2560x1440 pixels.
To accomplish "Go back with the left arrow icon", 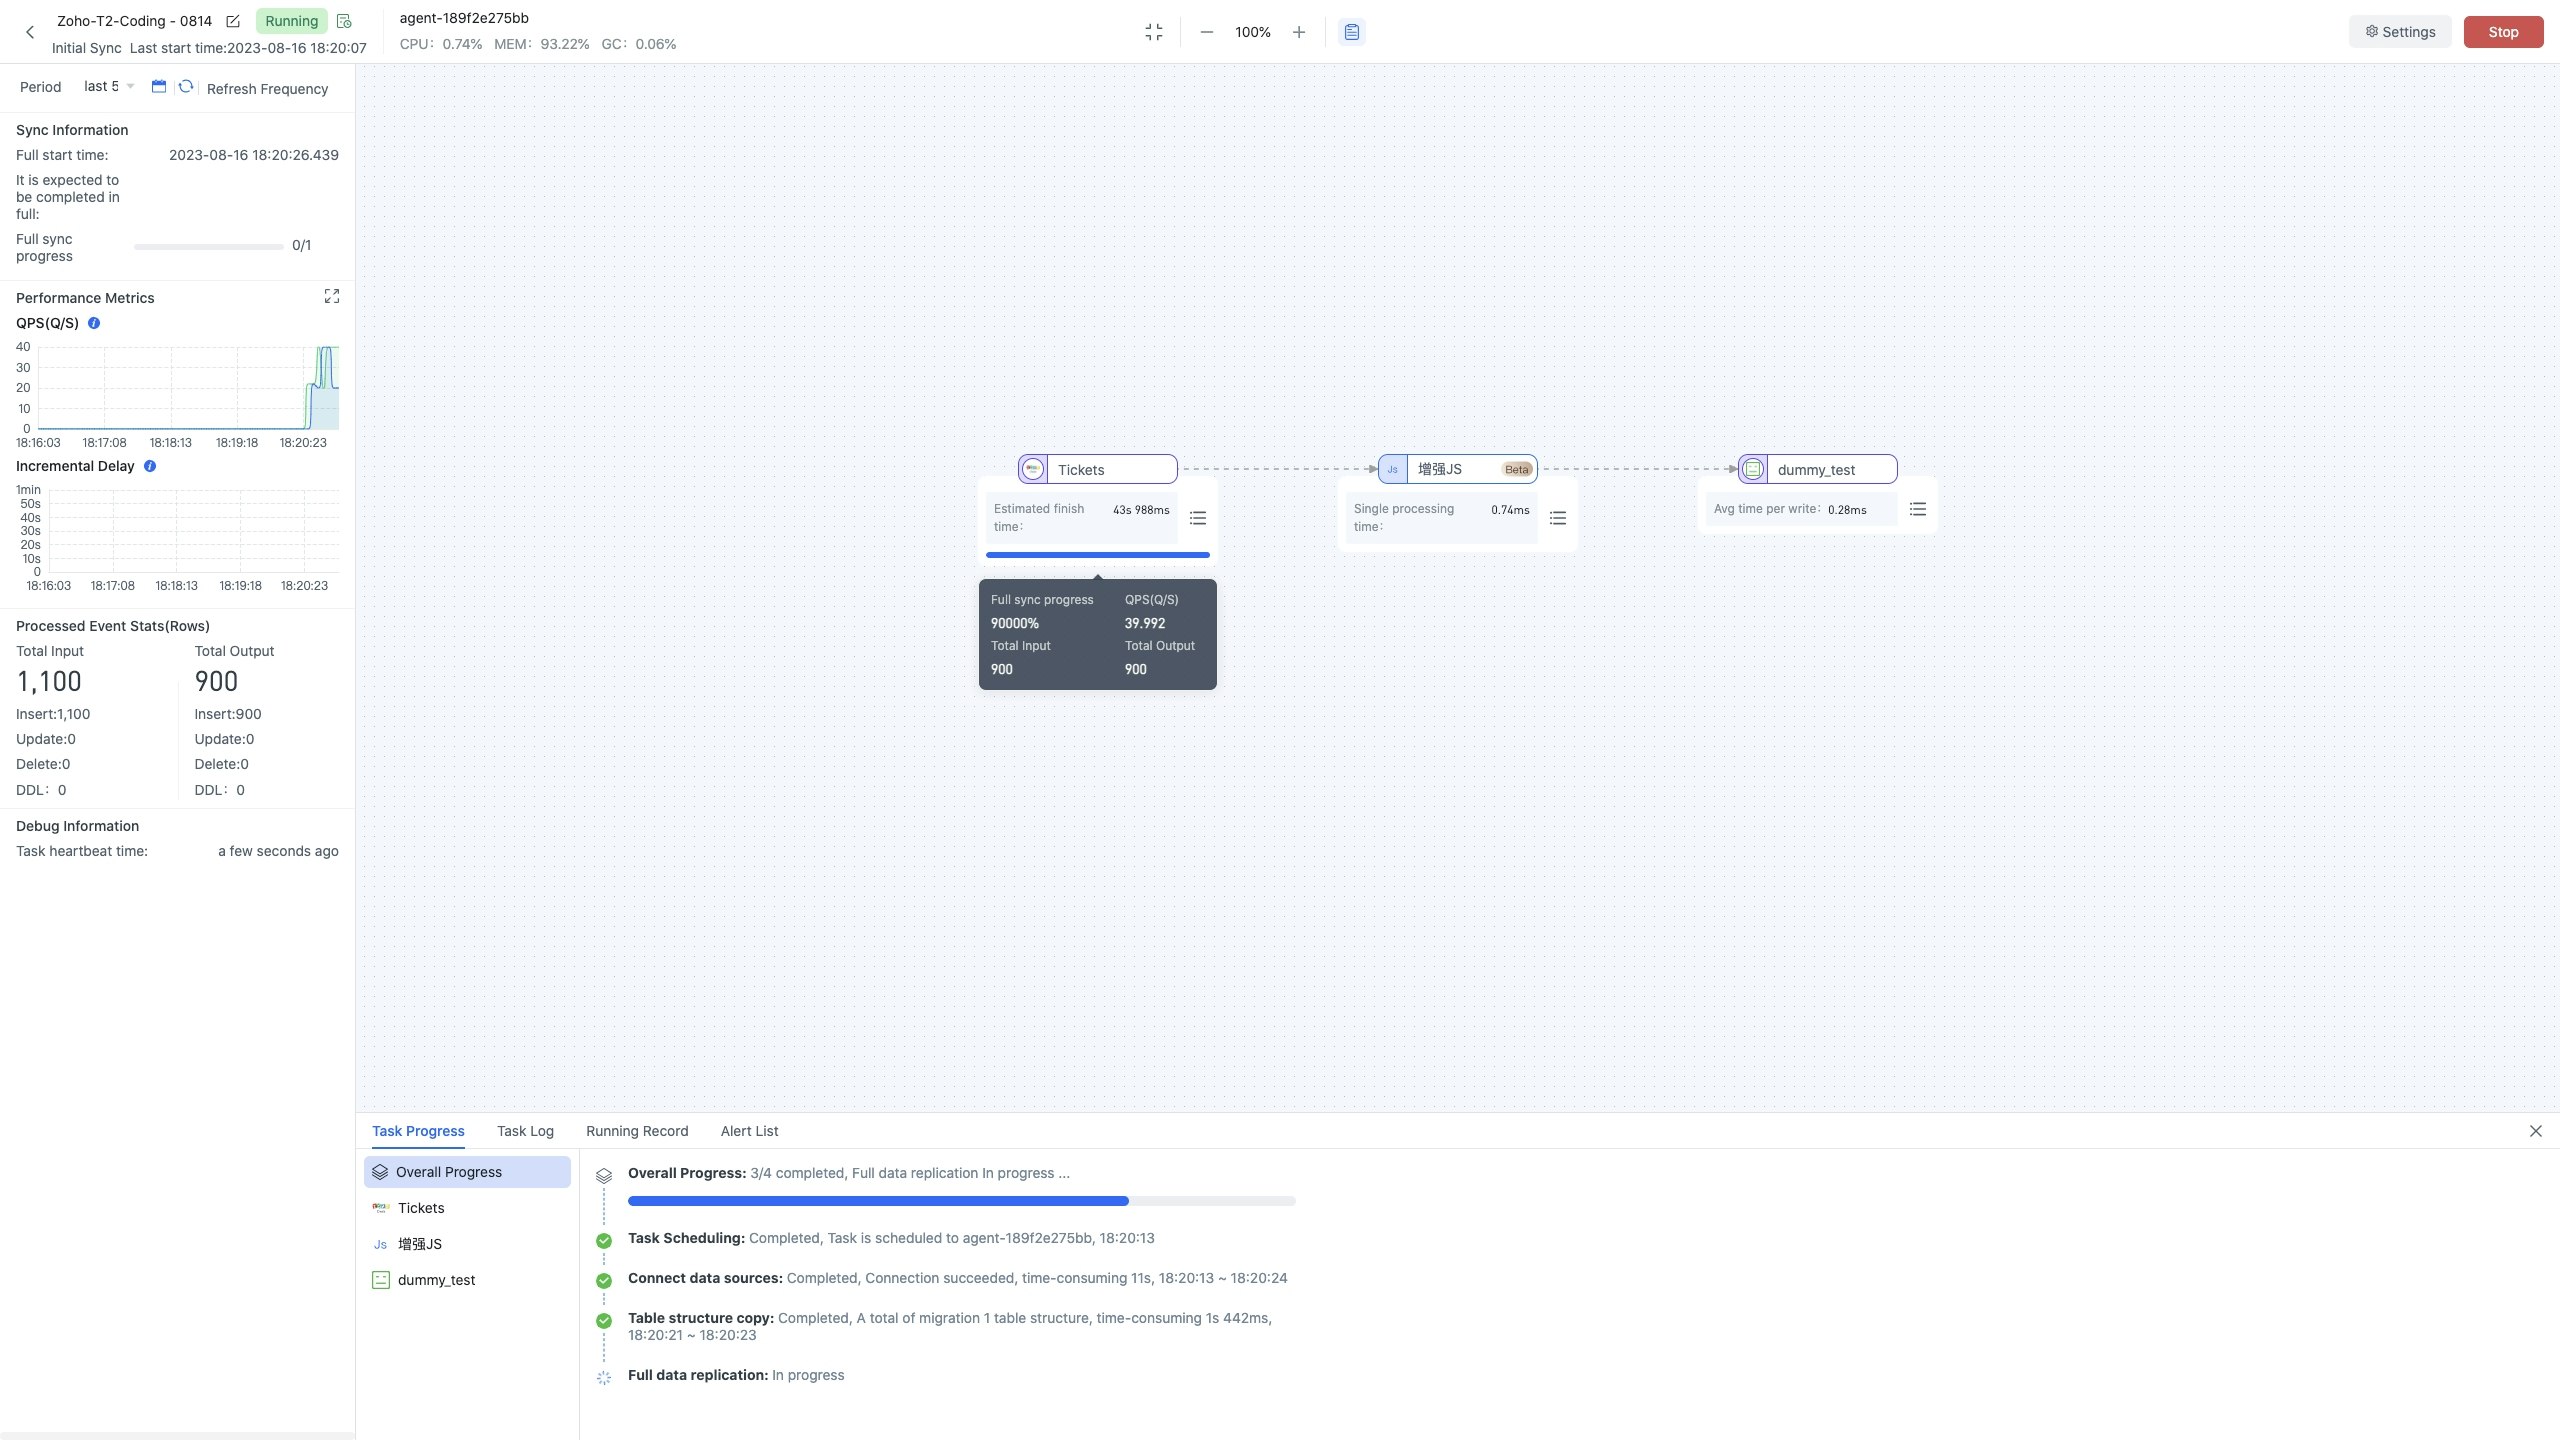I will (x=30, y=32).
